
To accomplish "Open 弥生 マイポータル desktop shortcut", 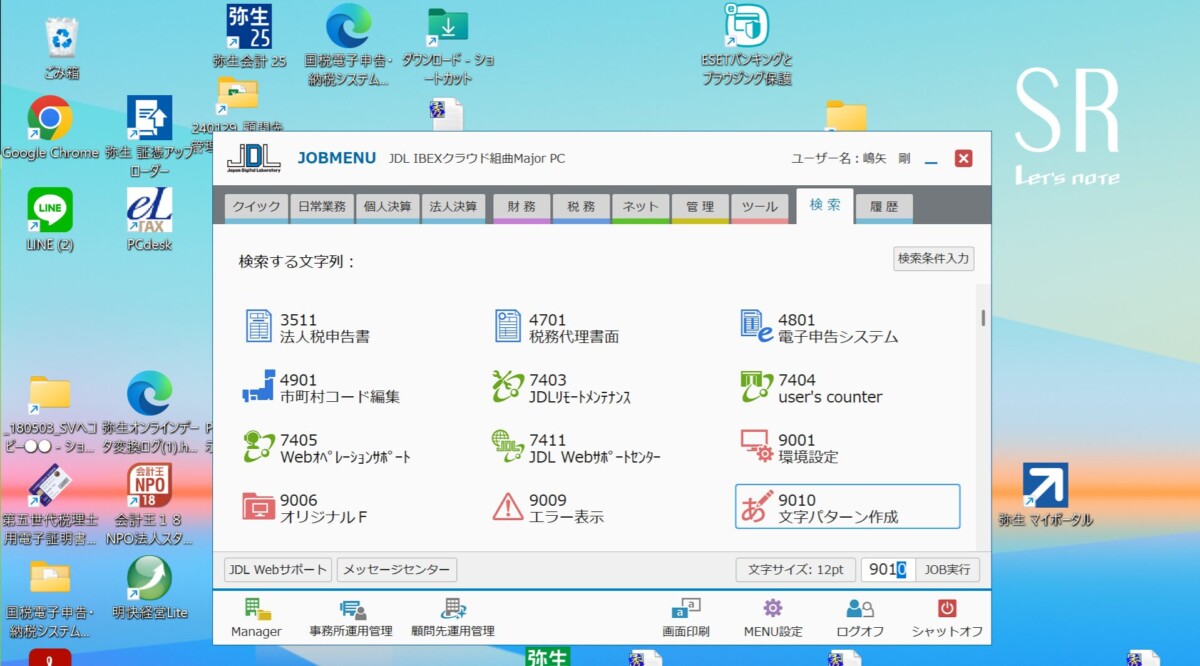I will pyautogui.click(x=1045, y=495).
